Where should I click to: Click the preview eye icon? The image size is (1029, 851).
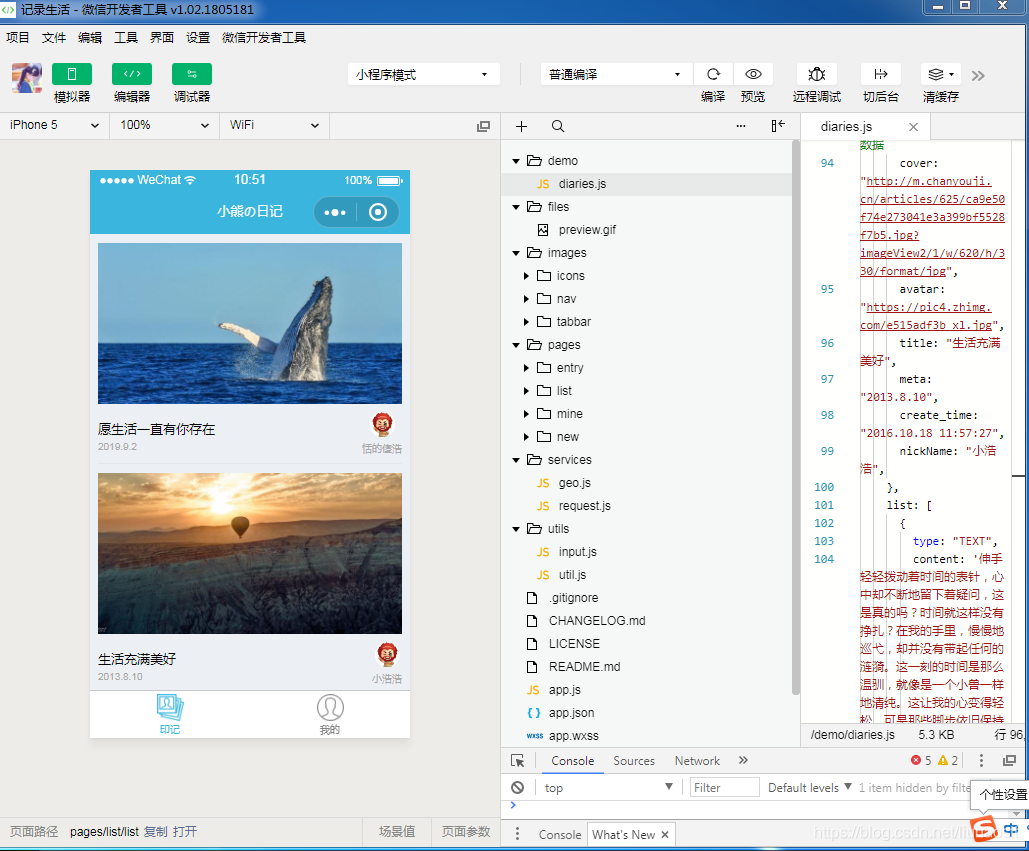[753, 74]
